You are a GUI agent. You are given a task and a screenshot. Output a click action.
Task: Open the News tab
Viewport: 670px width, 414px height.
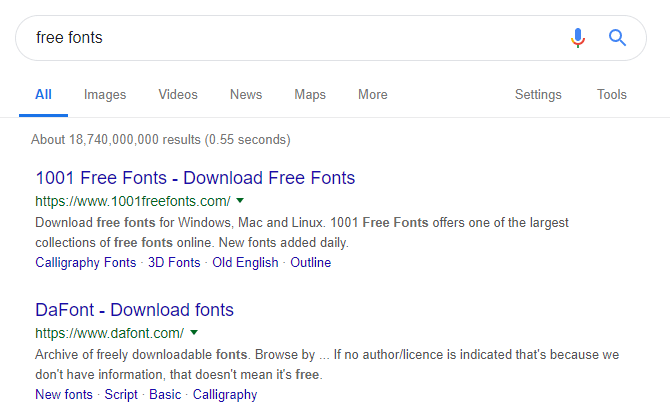(x=246, y=94)
